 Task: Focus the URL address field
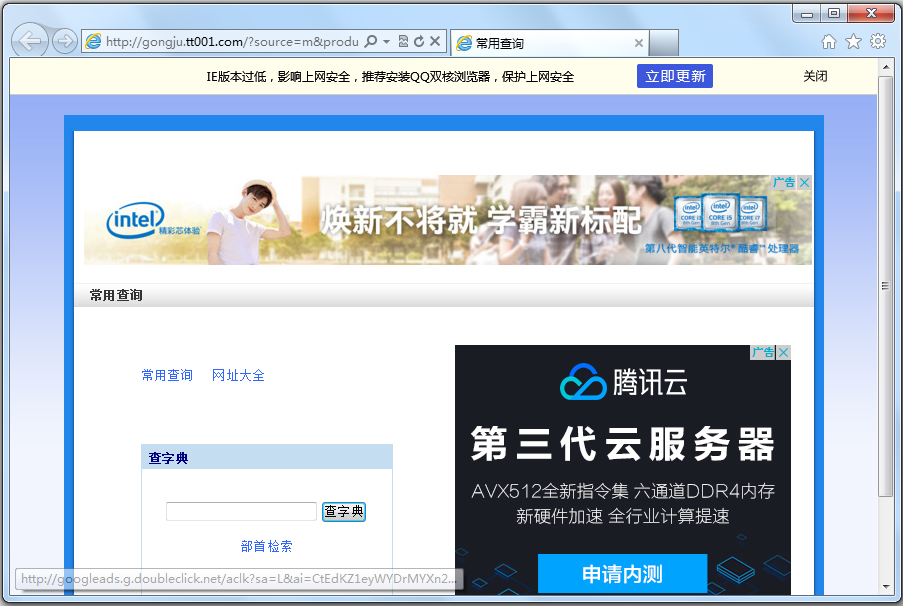(232, 41)
